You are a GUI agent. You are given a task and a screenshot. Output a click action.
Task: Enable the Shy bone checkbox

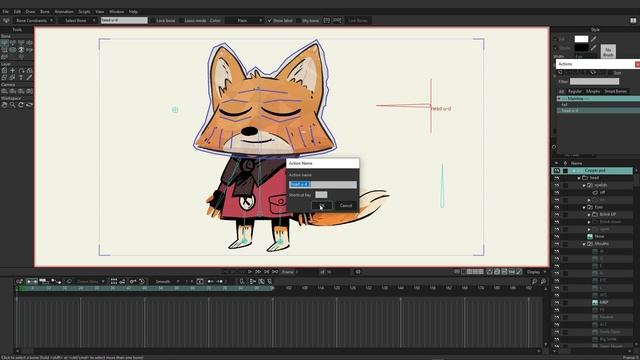click(x=298, y=20)
